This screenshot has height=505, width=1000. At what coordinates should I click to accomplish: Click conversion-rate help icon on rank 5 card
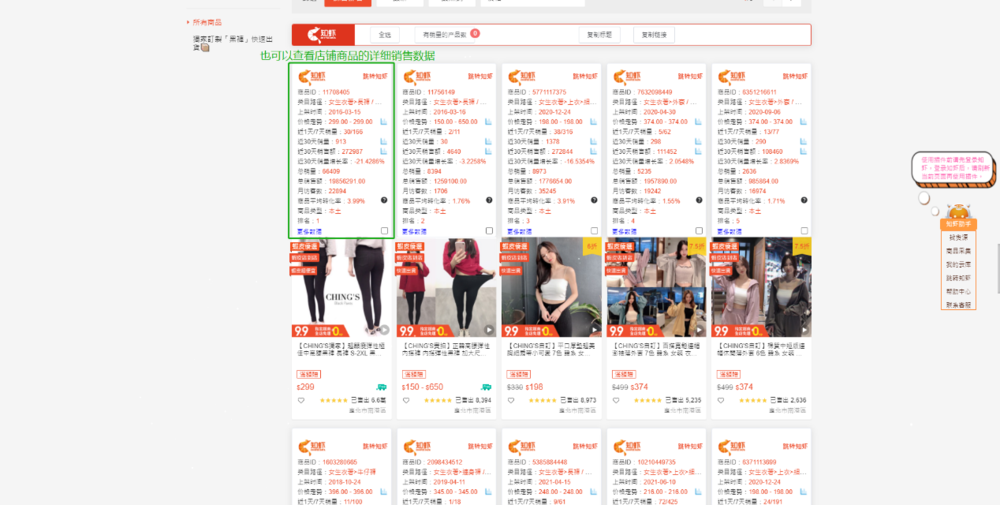(x=804, y=200)
